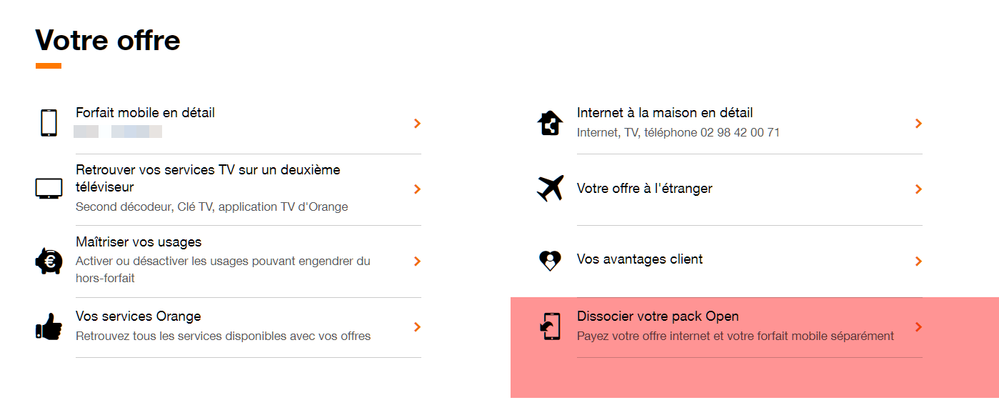
Task: Click the Vos avantages client chevron
Action: (x=918, y=261)
